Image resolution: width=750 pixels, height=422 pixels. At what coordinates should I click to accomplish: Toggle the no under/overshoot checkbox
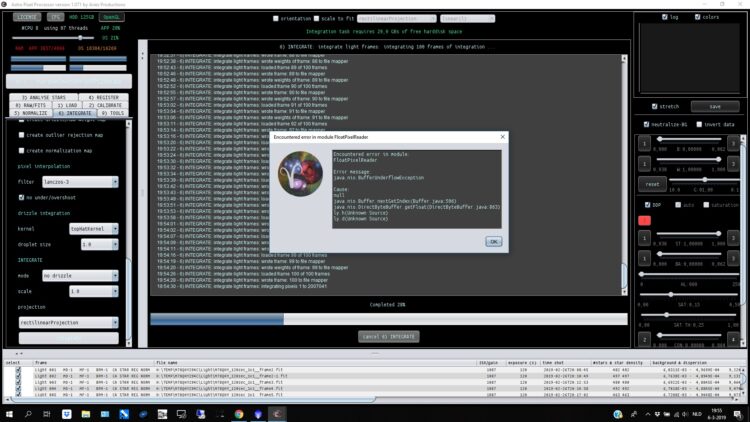pyautogui.click(x=22, y=197)
